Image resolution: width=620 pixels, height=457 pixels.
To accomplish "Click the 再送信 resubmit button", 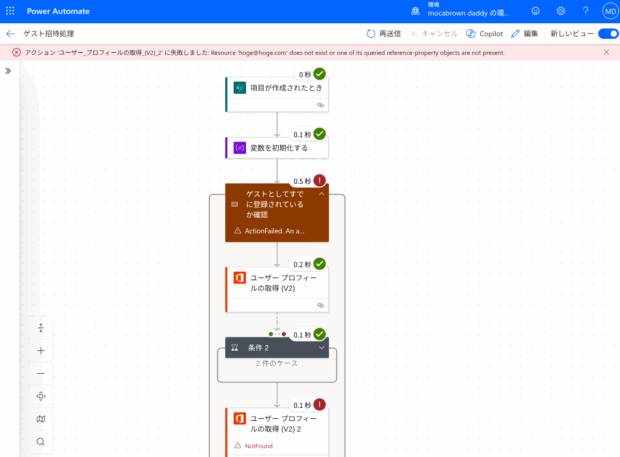I will click(x=384, y=34).
